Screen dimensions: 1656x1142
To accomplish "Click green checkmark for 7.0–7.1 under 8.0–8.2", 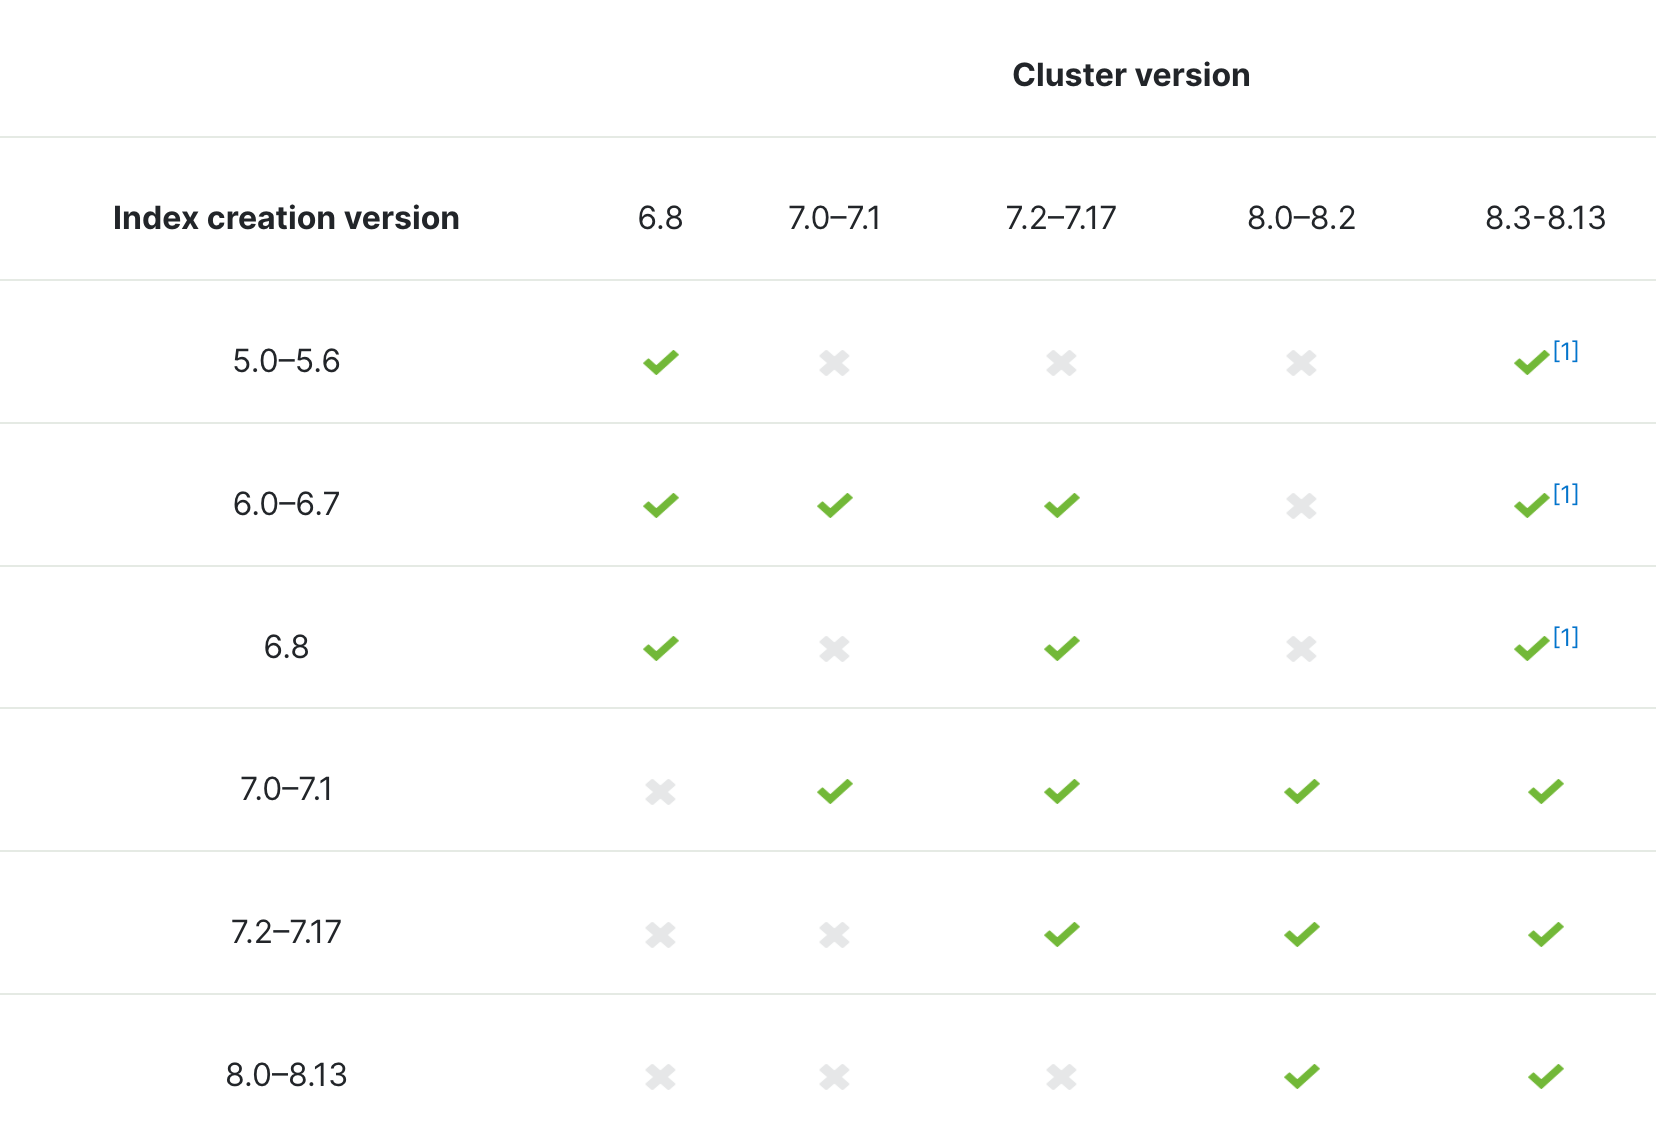I will (x=1301, y=791).
